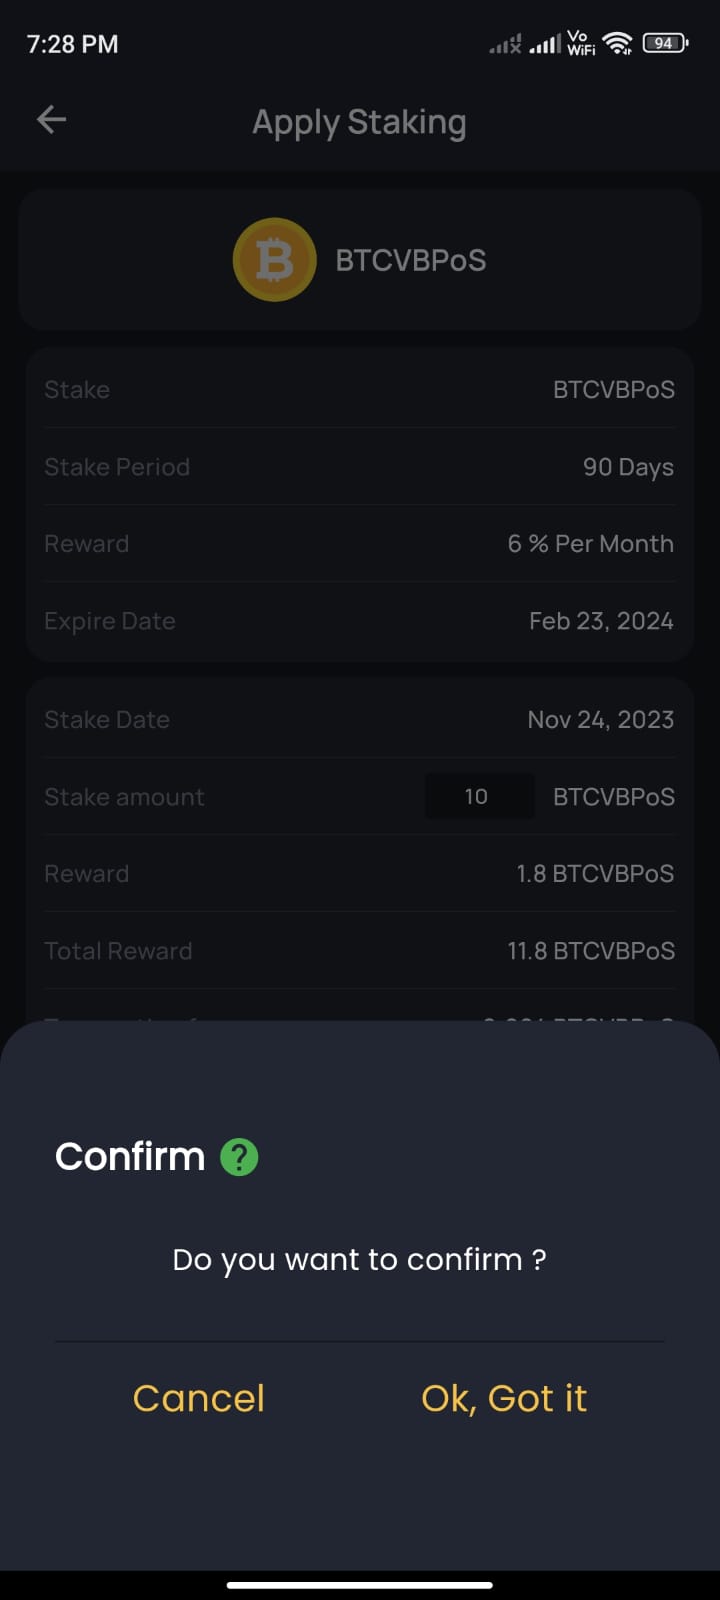Tap the battery level indicator
The height and width of the screenshot is (1600, 720).
[x=664, y=43]
